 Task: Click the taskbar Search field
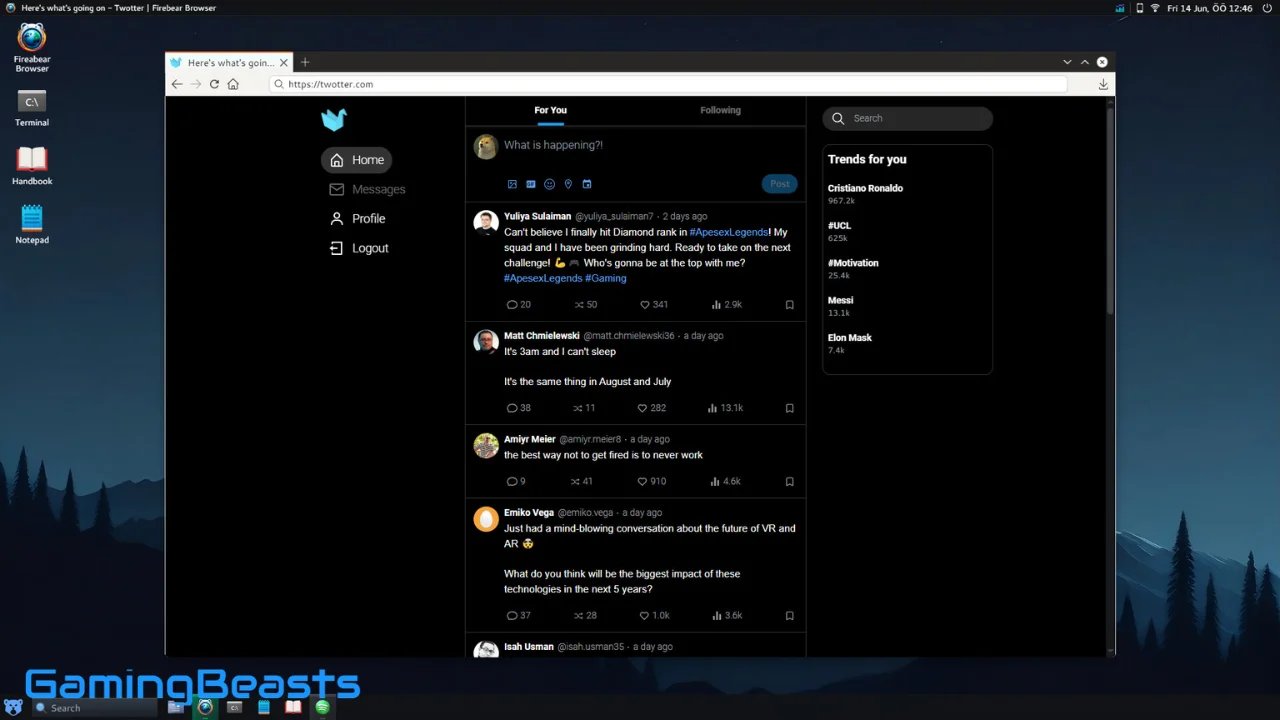coord(94,708)
